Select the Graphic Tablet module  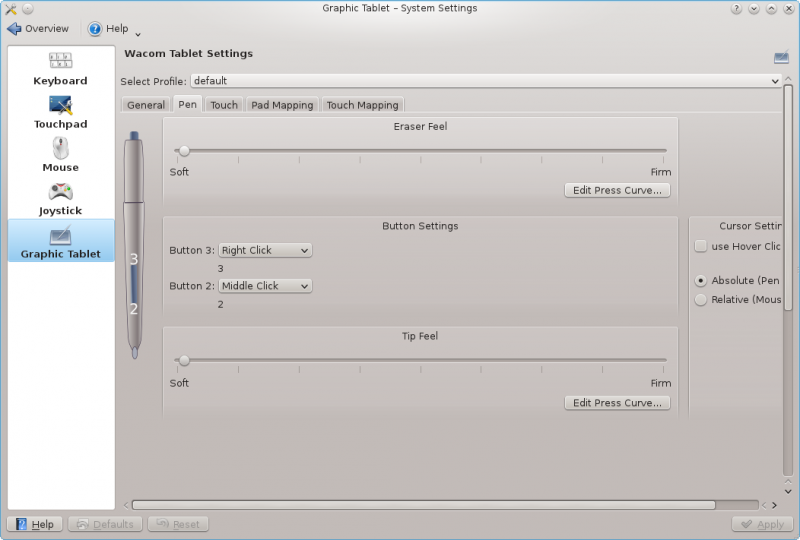(x=61, y=241)
